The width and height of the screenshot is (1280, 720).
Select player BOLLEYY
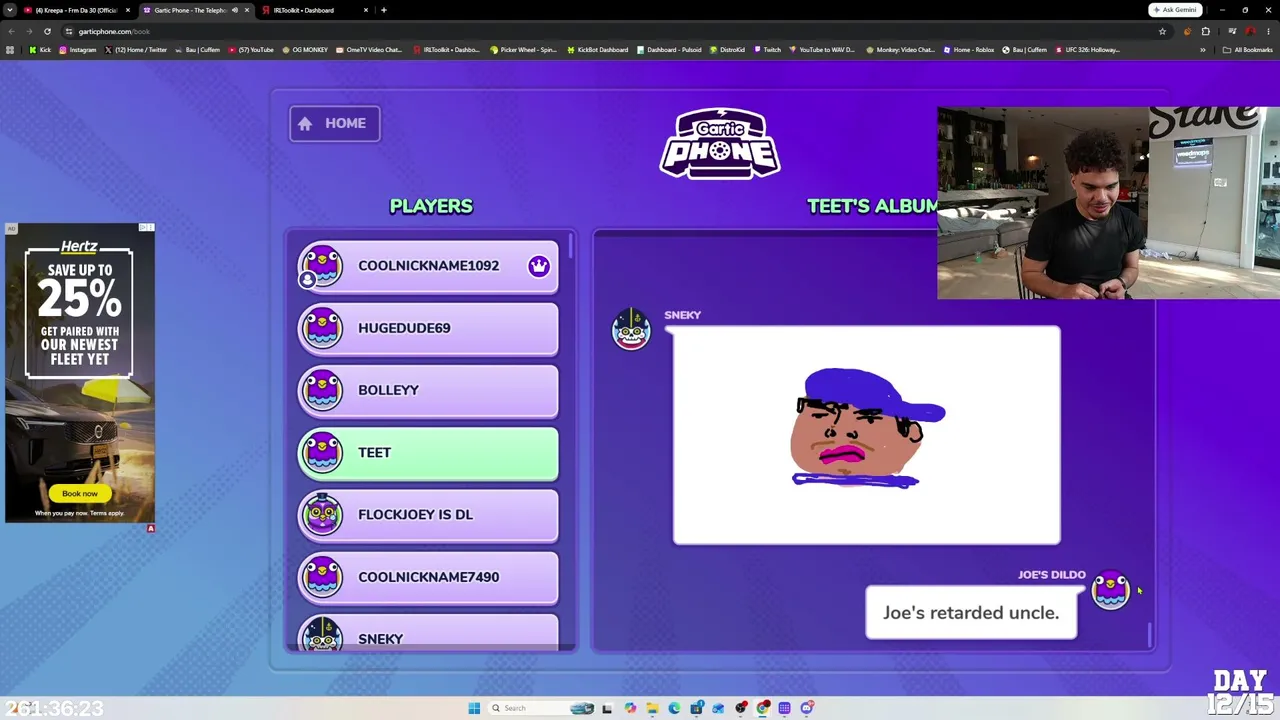(428, 390)
